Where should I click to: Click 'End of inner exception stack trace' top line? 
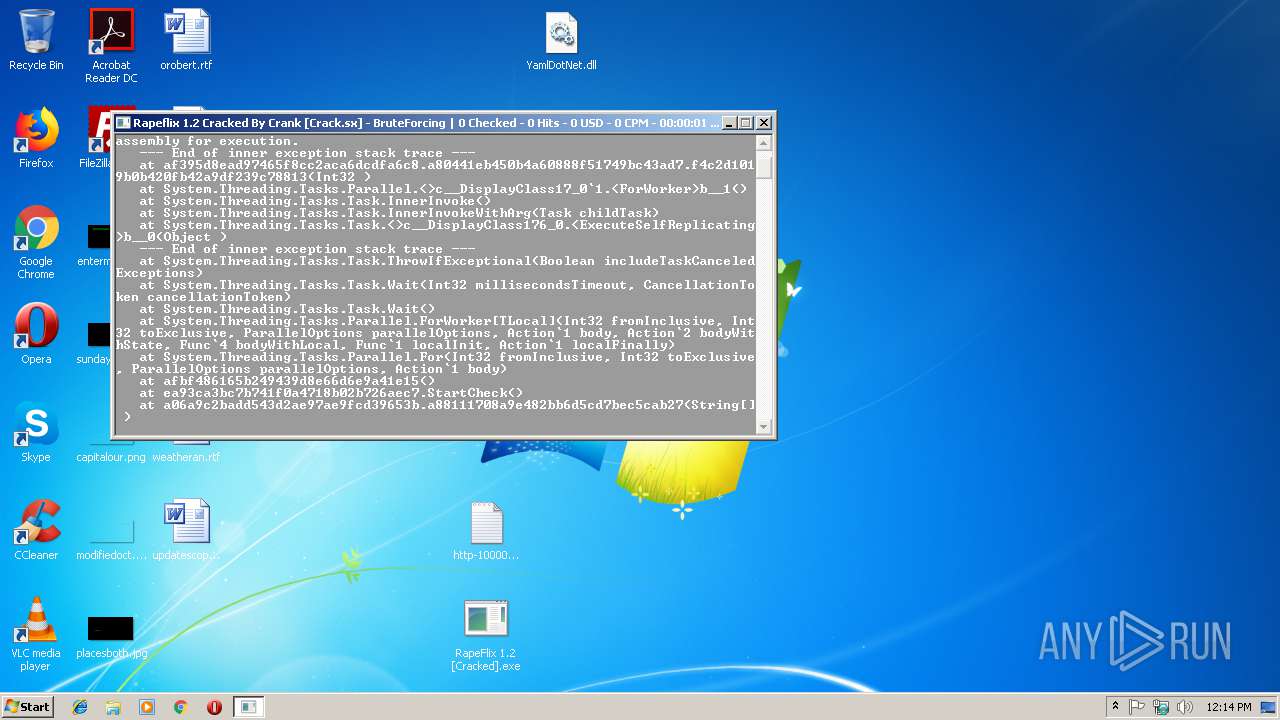pyautogui.click(x=307, y=153)
